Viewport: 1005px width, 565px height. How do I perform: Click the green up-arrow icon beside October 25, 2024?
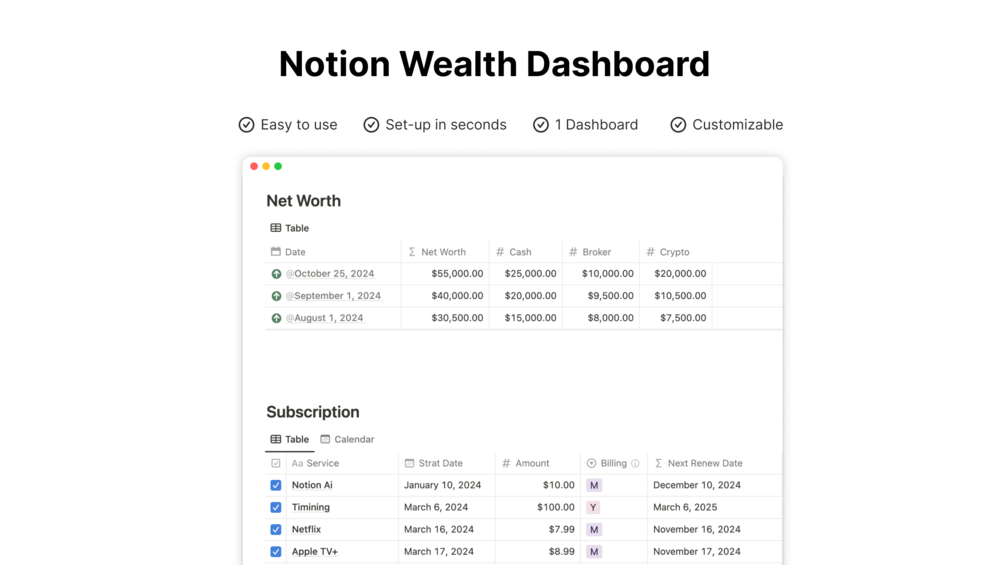point(276,274)
